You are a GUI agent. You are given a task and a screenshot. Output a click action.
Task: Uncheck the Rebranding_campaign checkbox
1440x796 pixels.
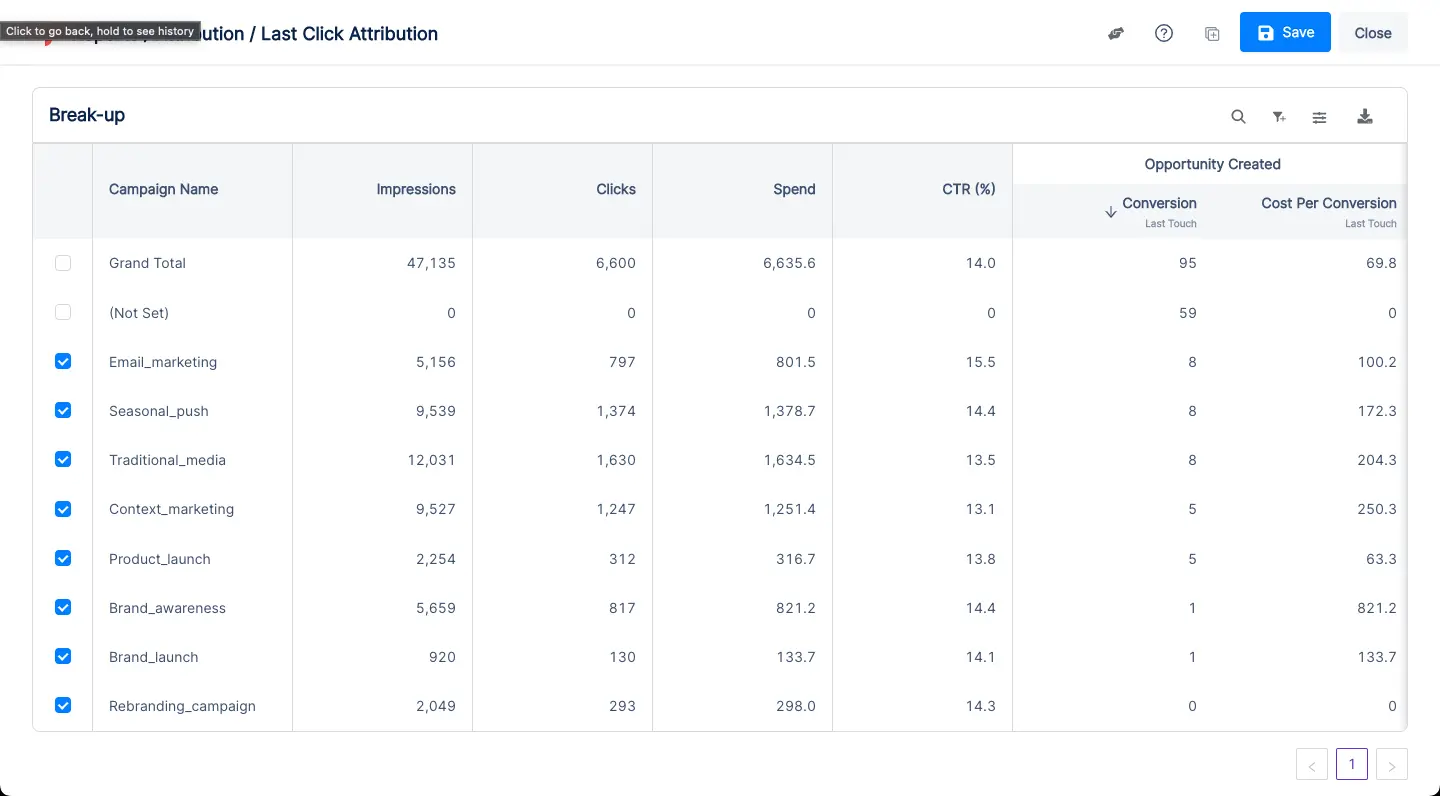coord(63,705)
